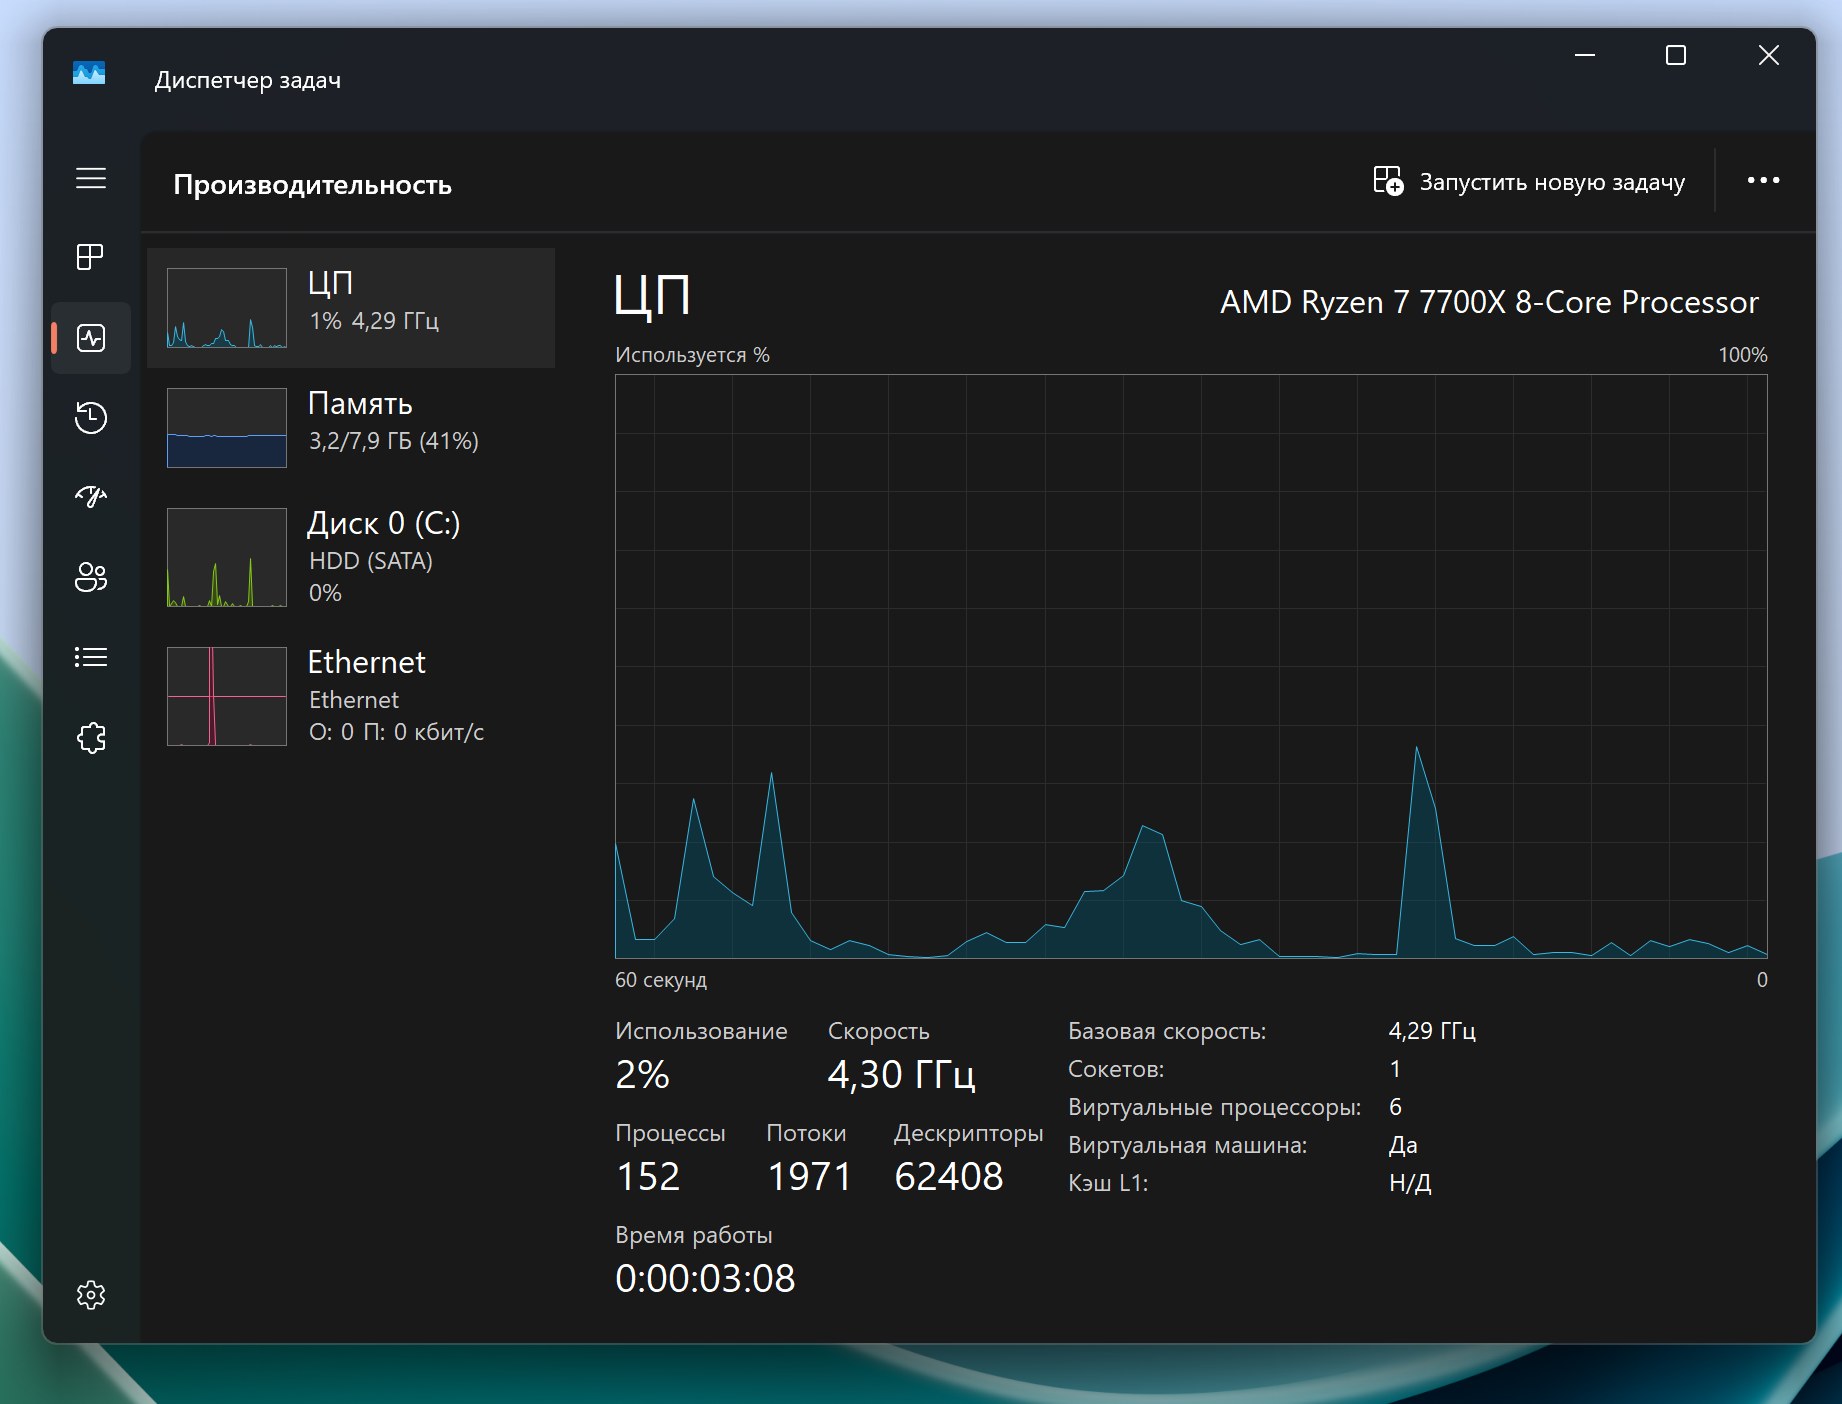Click the Ethernet mini graph thumbnail

tap(227, 696)
